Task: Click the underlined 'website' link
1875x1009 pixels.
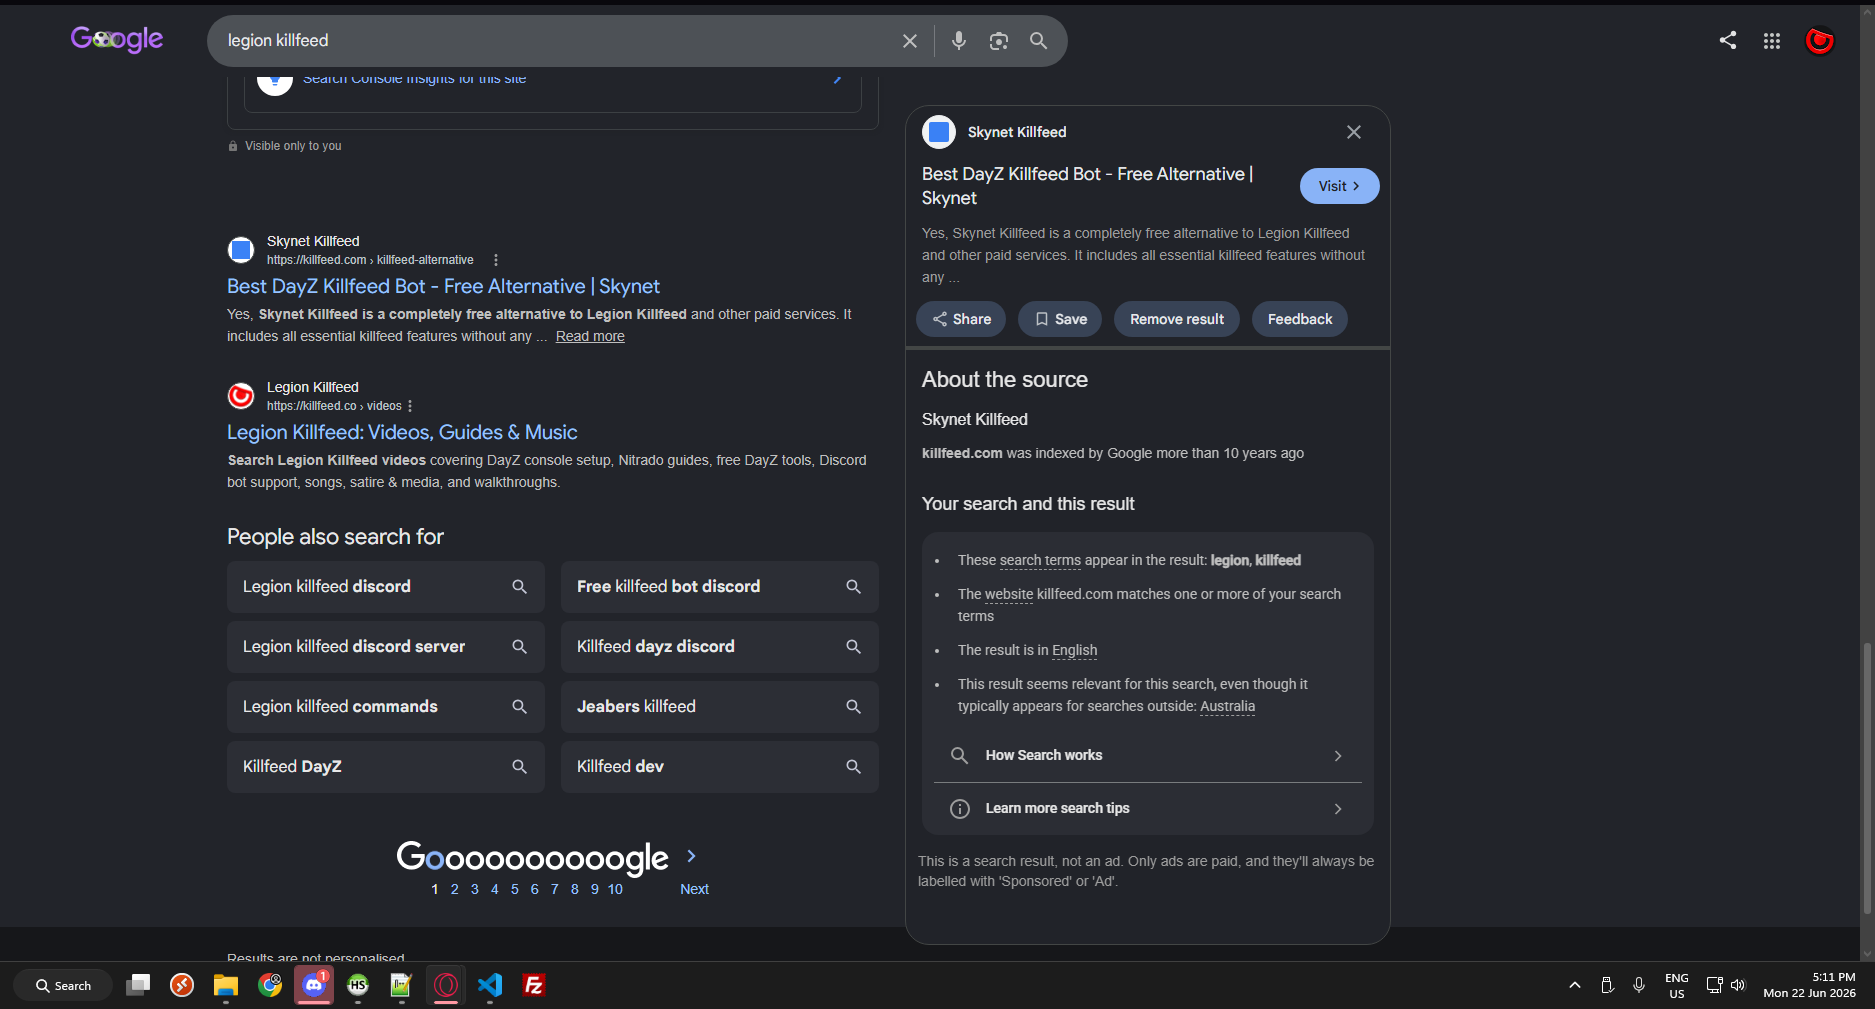Action: [x=1009, y=595]
